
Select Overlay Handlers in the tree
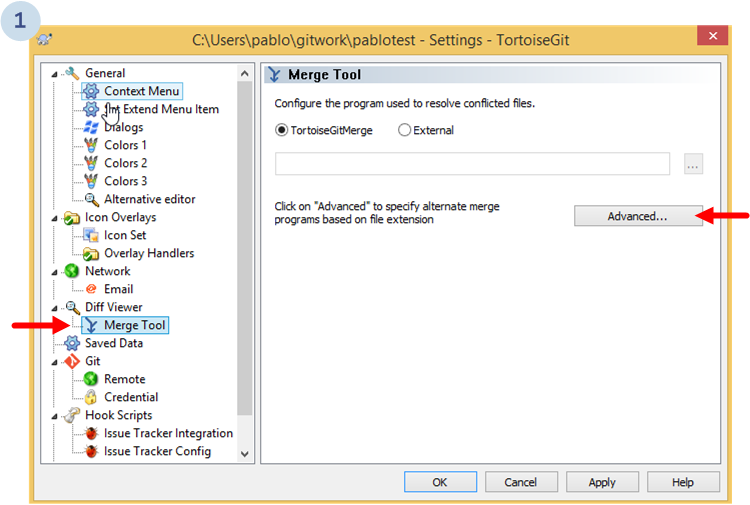coord(149,253)
